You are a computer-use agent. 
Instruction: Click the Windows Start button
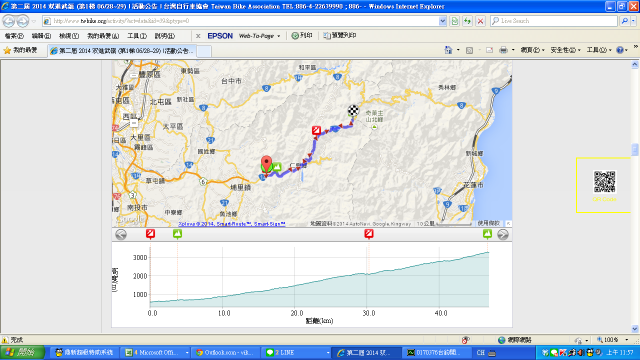pos(22,352)
